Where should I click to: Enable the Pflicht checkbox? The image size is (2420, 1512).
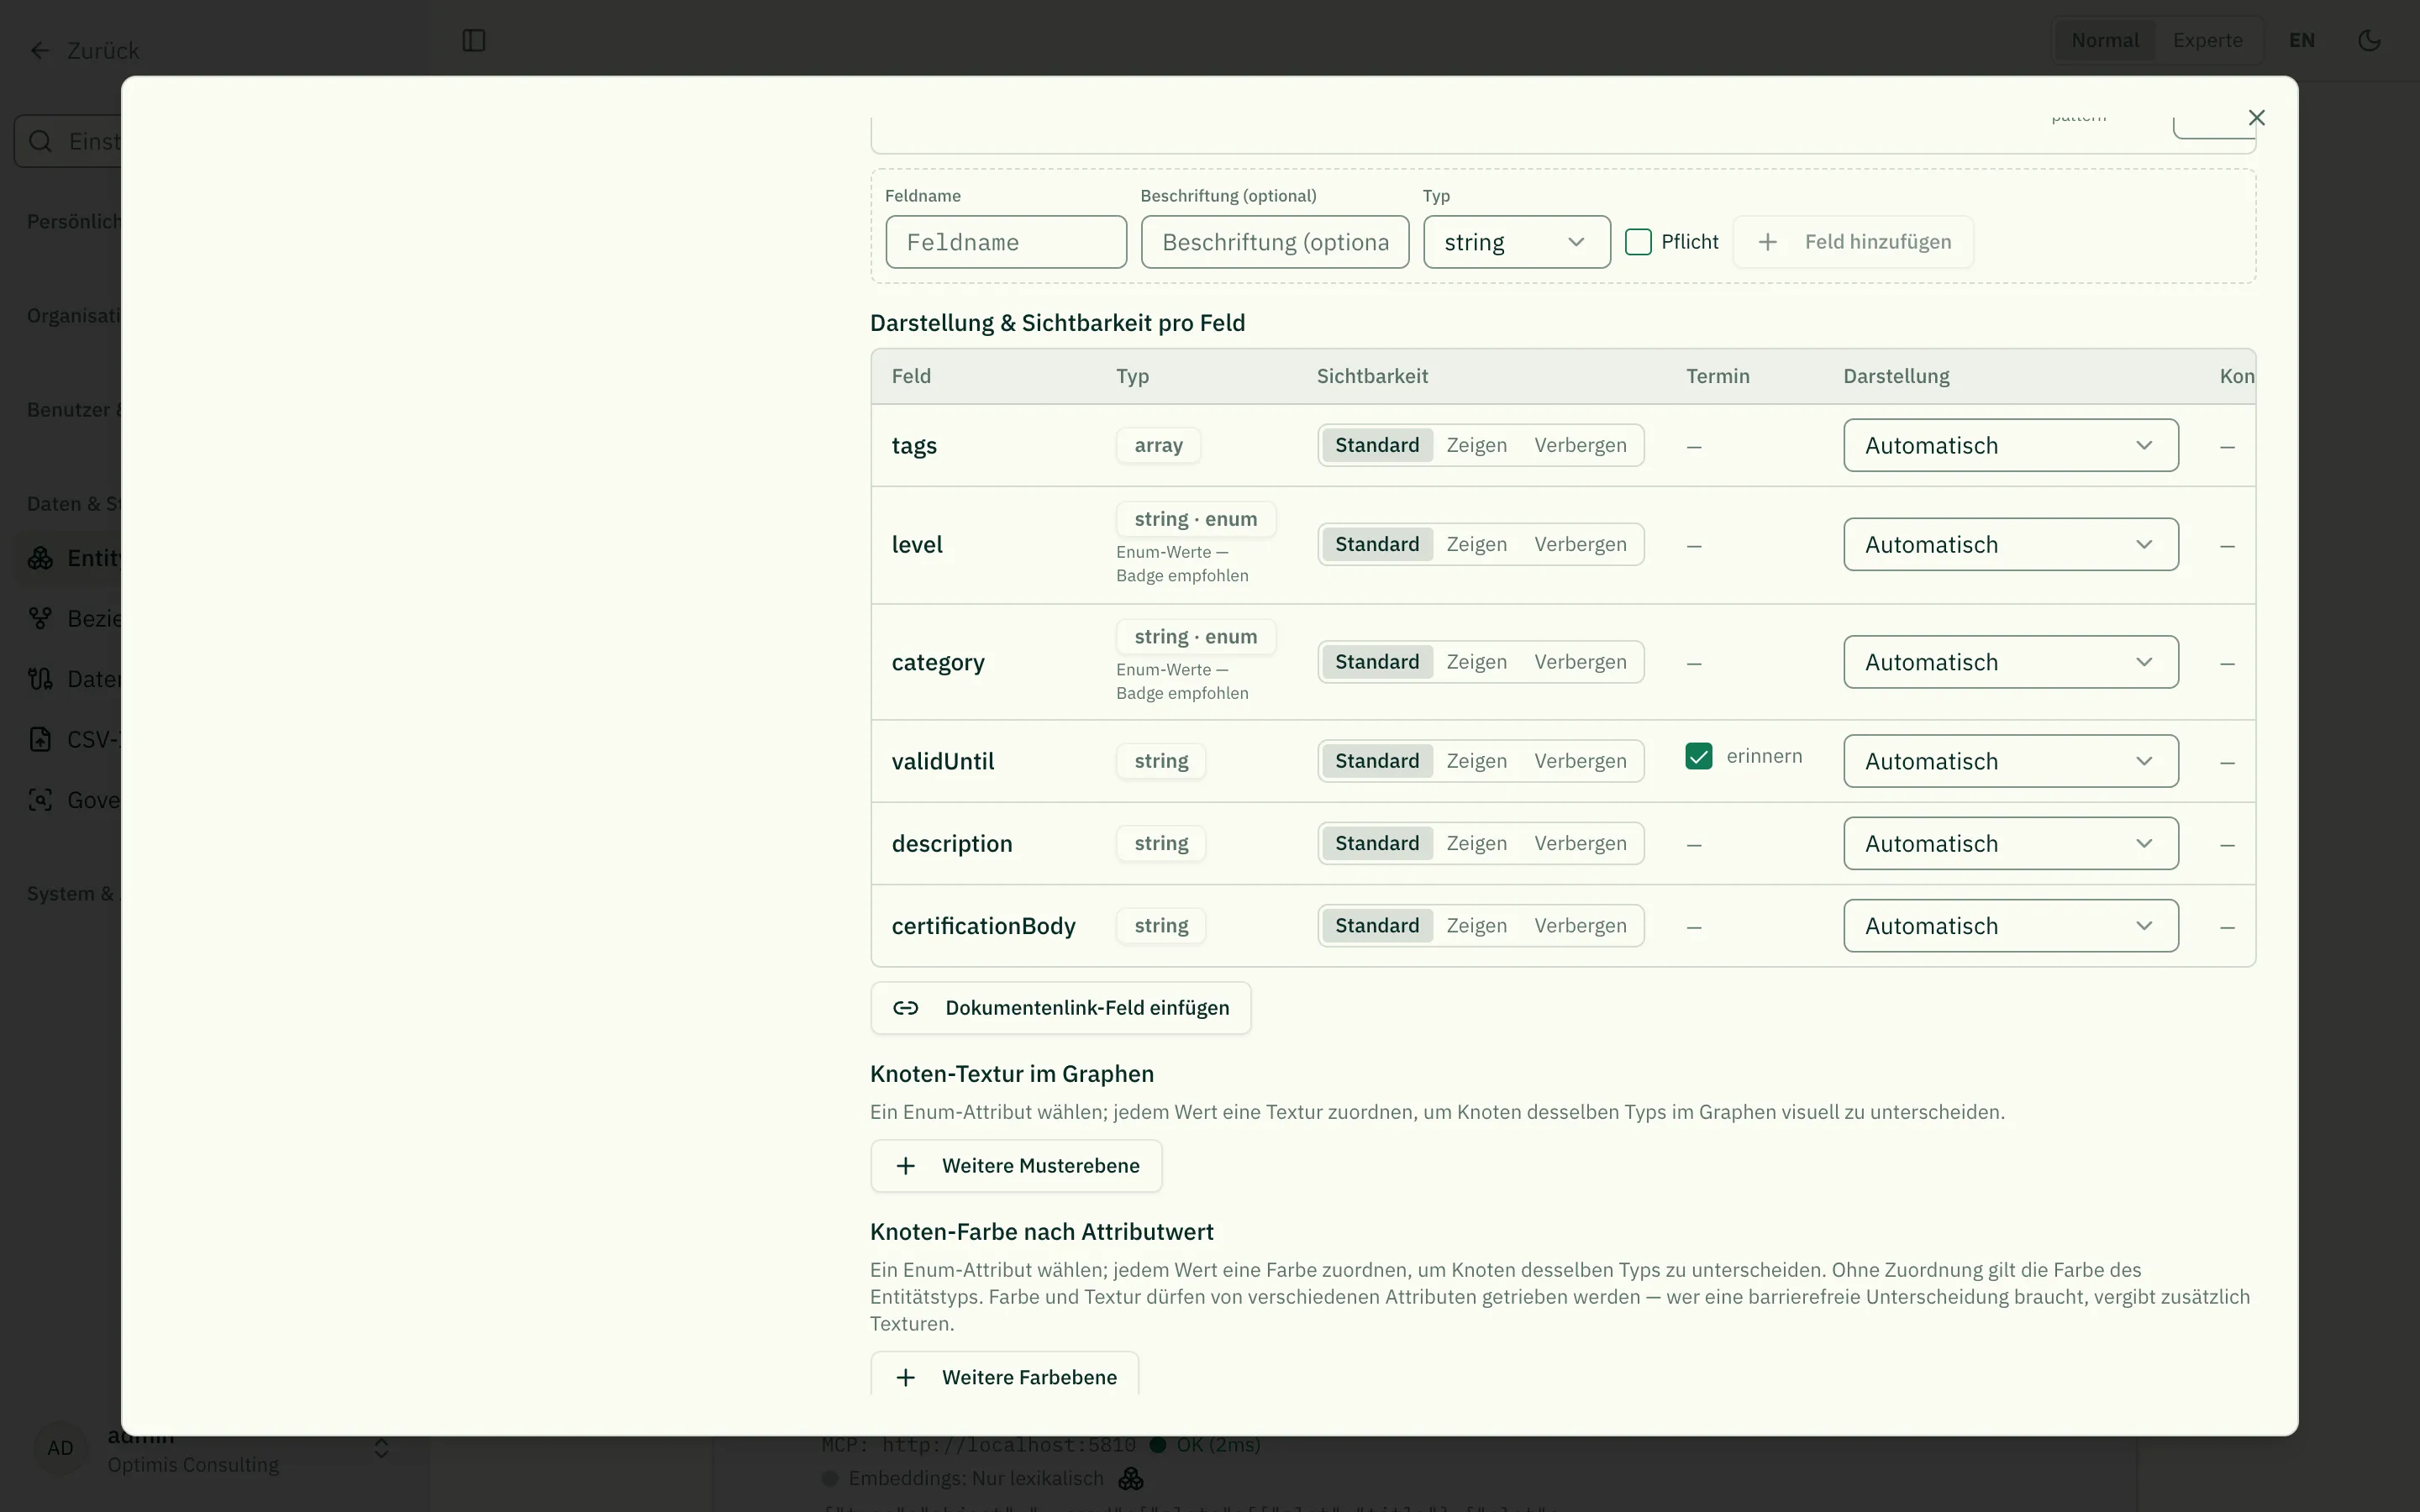click(1638, 242)
